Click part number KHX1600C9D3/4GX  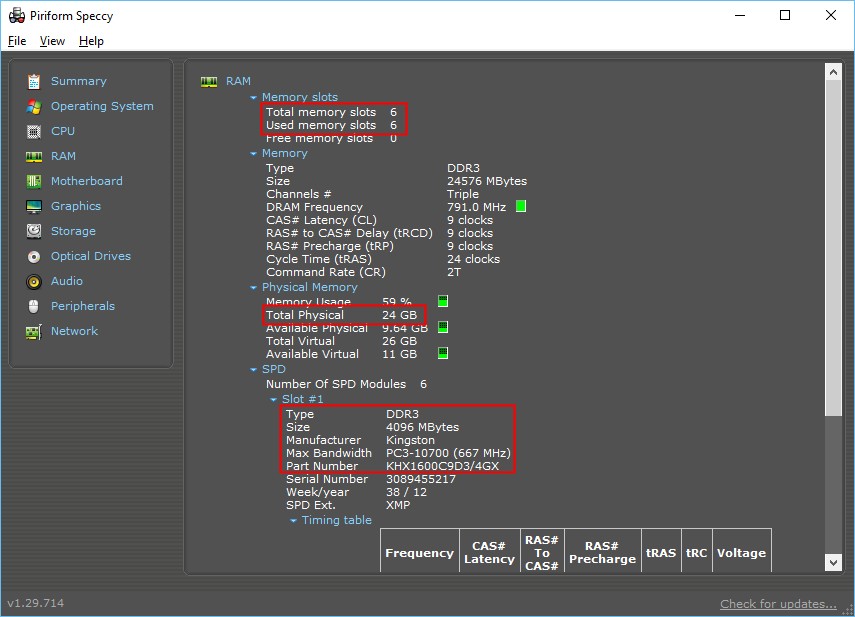click(x=443, y=467)
